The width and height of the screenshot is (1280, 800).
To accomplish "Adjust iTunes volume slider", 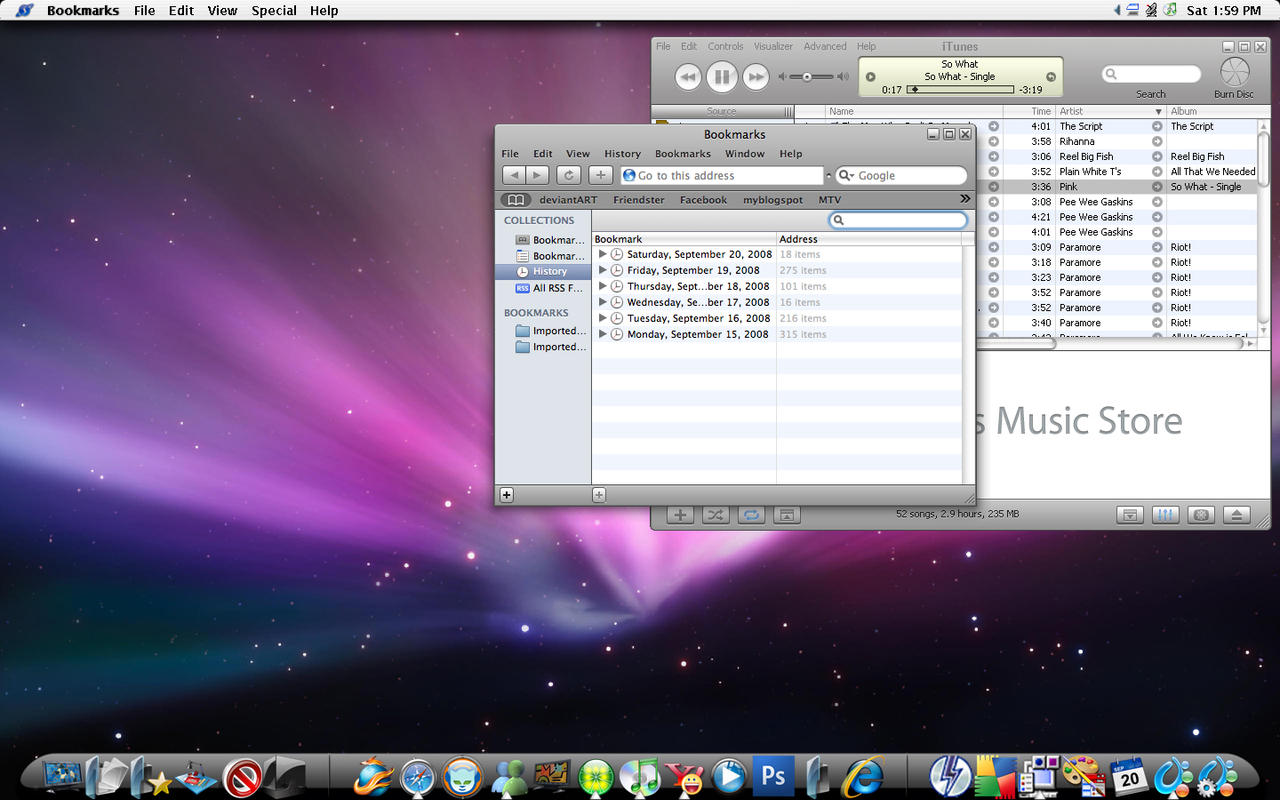I will (x=812, y=77).
